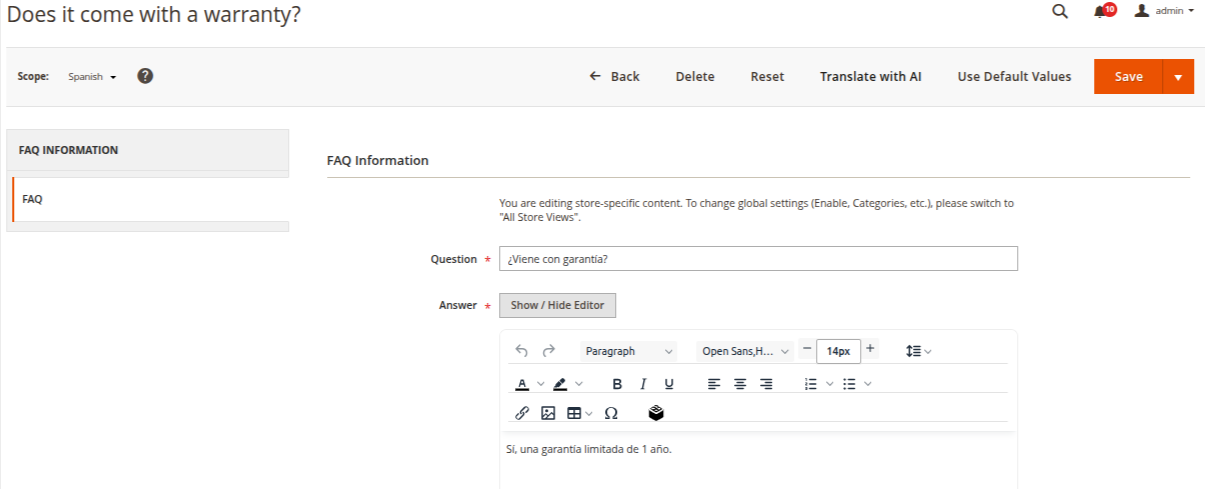Click the Translate with AI button

870,77
